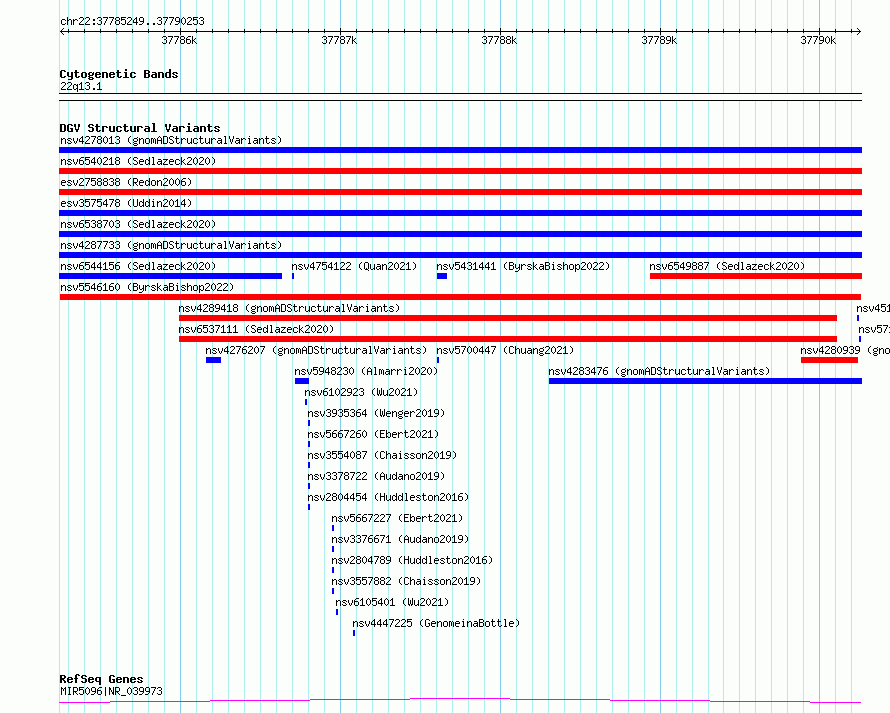The width and height of the screenshot is (890, 713).
Task: Open the MIR5096|NR_039973 gene label
Action: pyautogui.click(x=111, y=691)
